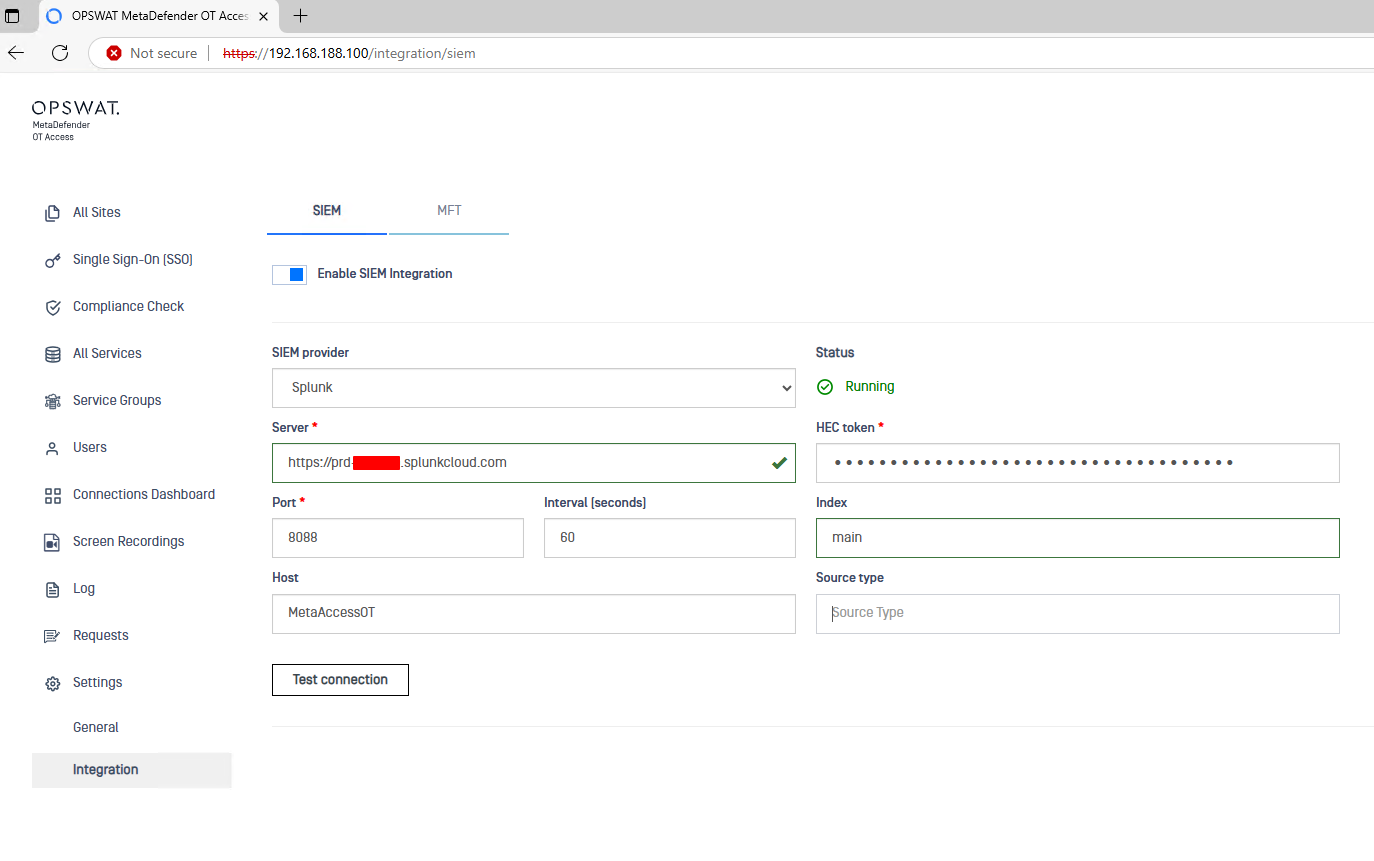Click the Port field showing 8088

[398, 538]
